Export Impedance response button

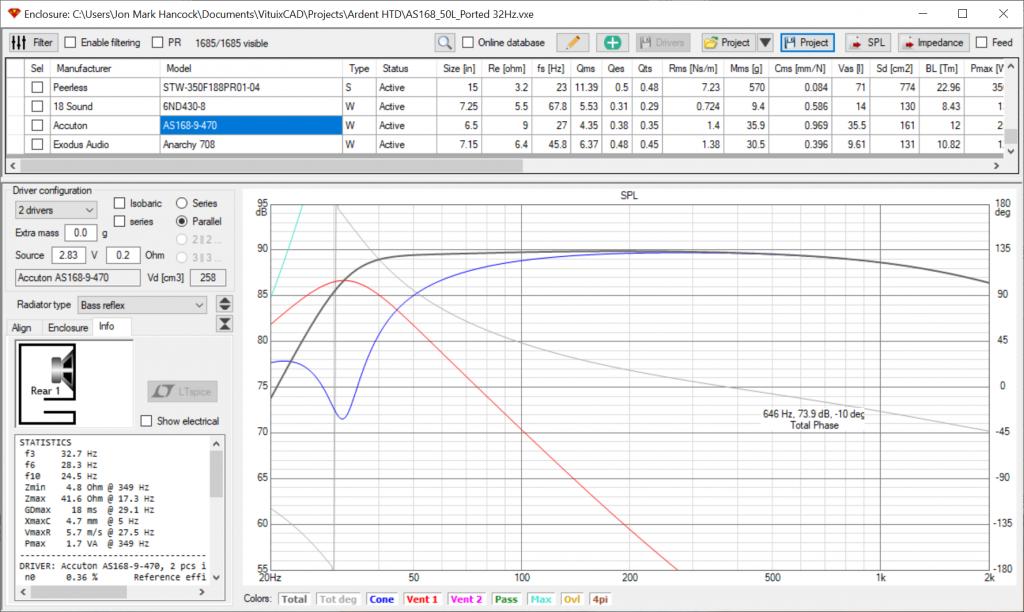934,42
